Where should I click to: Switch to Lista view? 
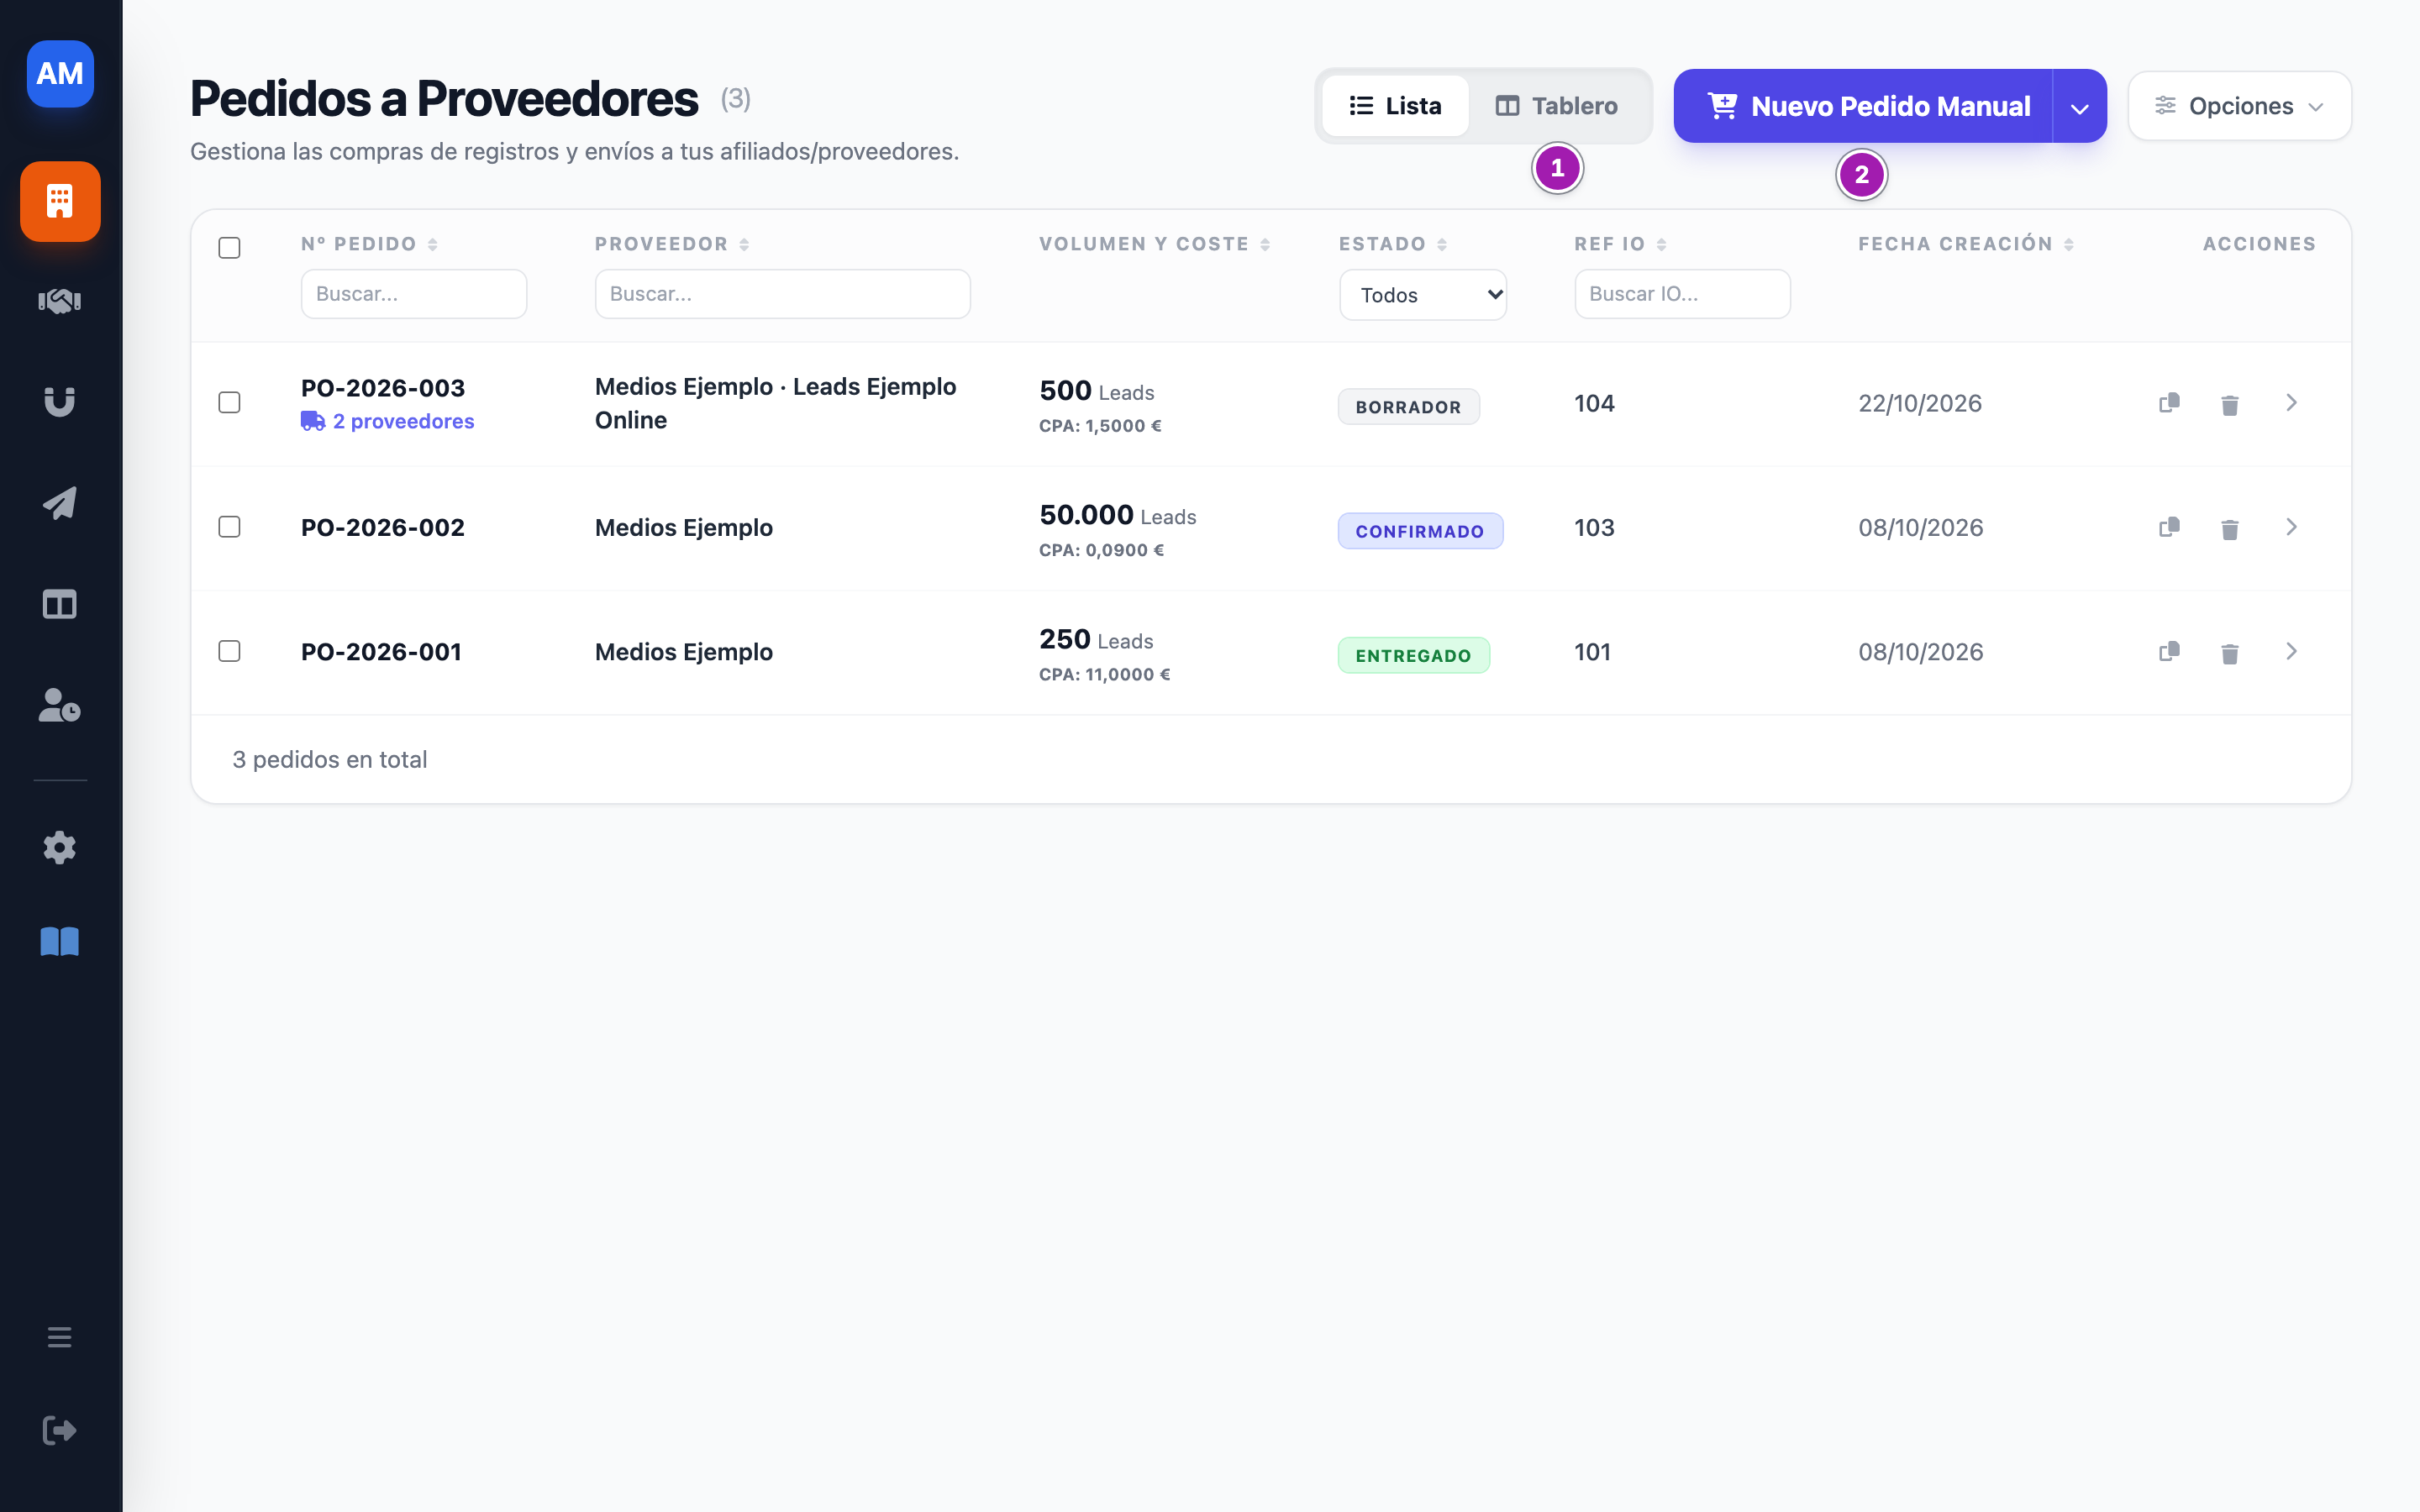[x=1395, y=106]
